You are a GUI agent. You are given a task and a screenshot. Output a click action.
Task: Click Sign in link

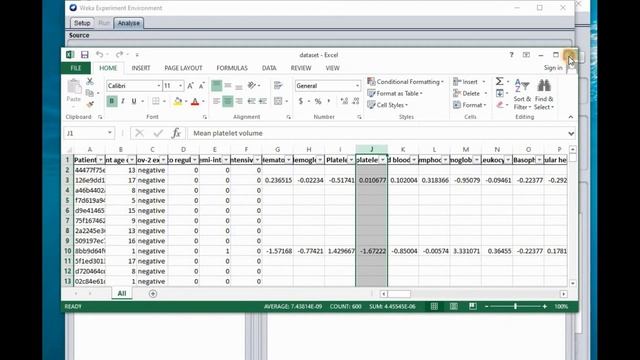tap(553, 68)
